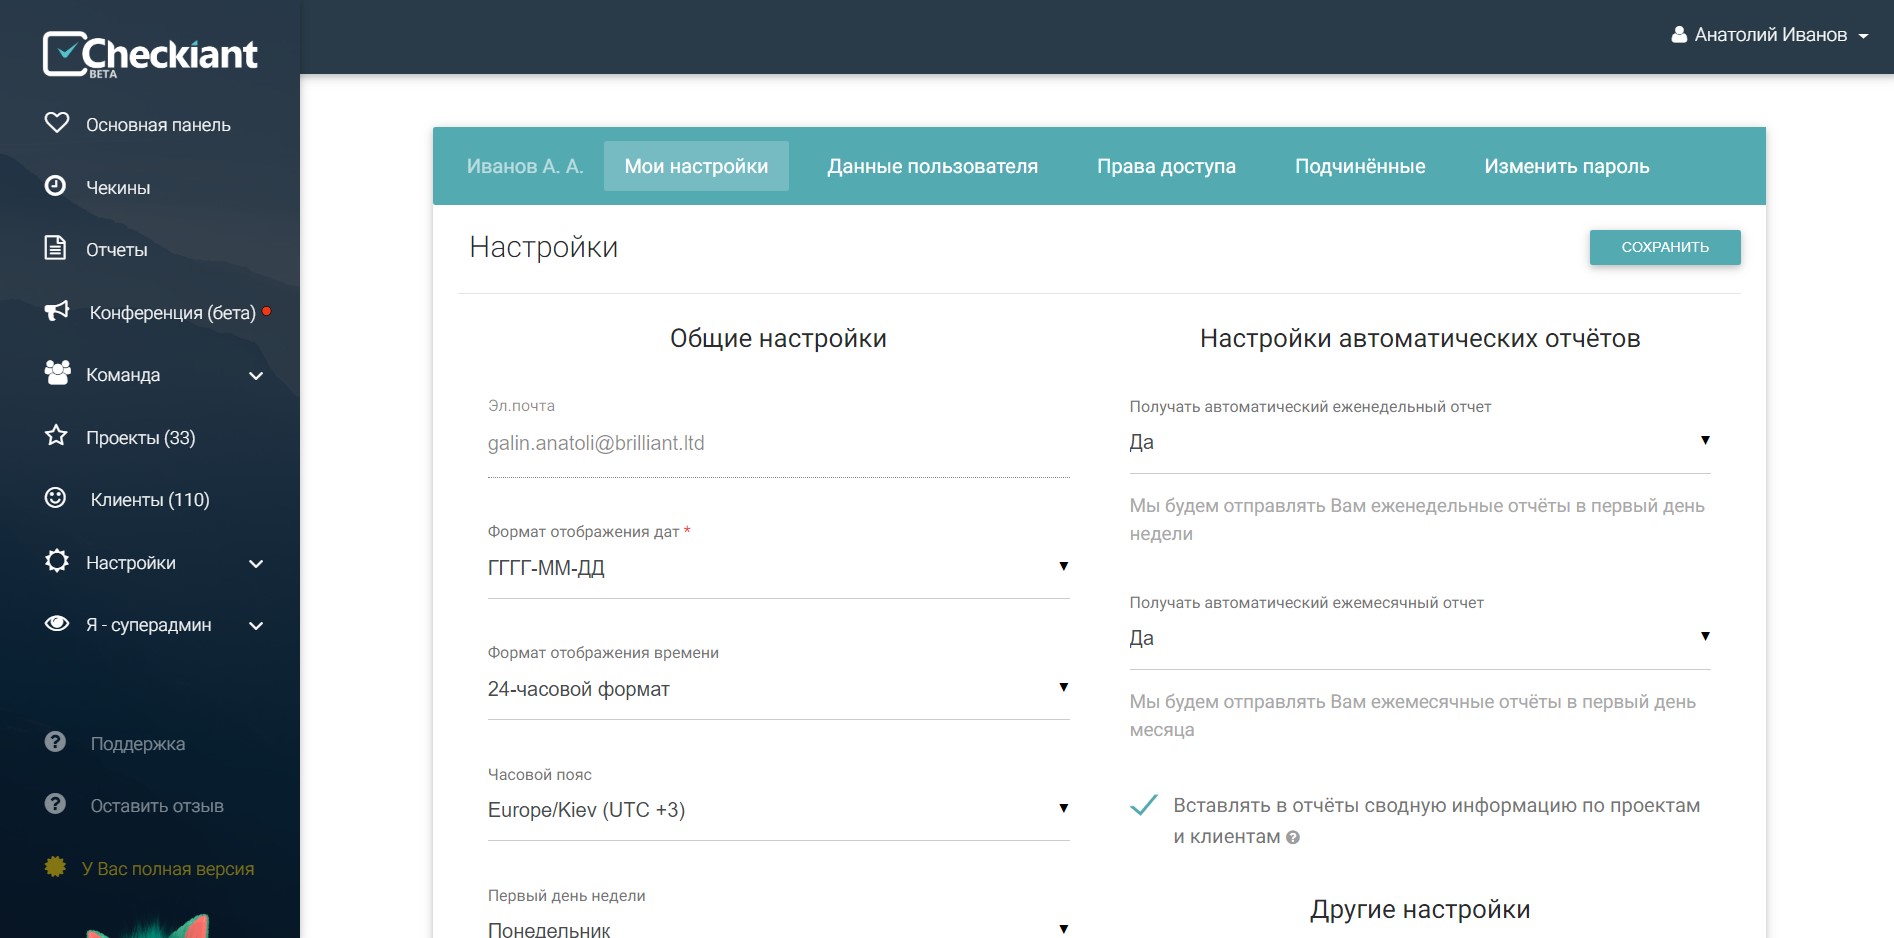Click the question icon beside Оставить отзыв
The height and width of the screenshot is (938, 1894).
point(56,804)
